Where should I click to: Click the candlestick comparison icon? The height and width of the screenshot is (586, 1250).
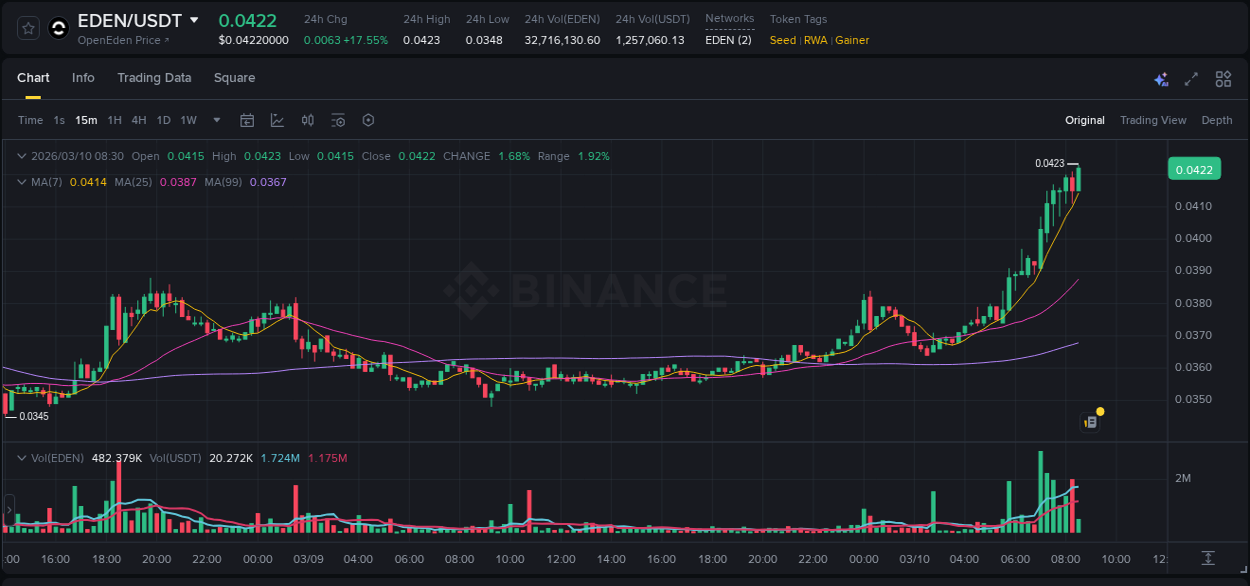(307, 120)
